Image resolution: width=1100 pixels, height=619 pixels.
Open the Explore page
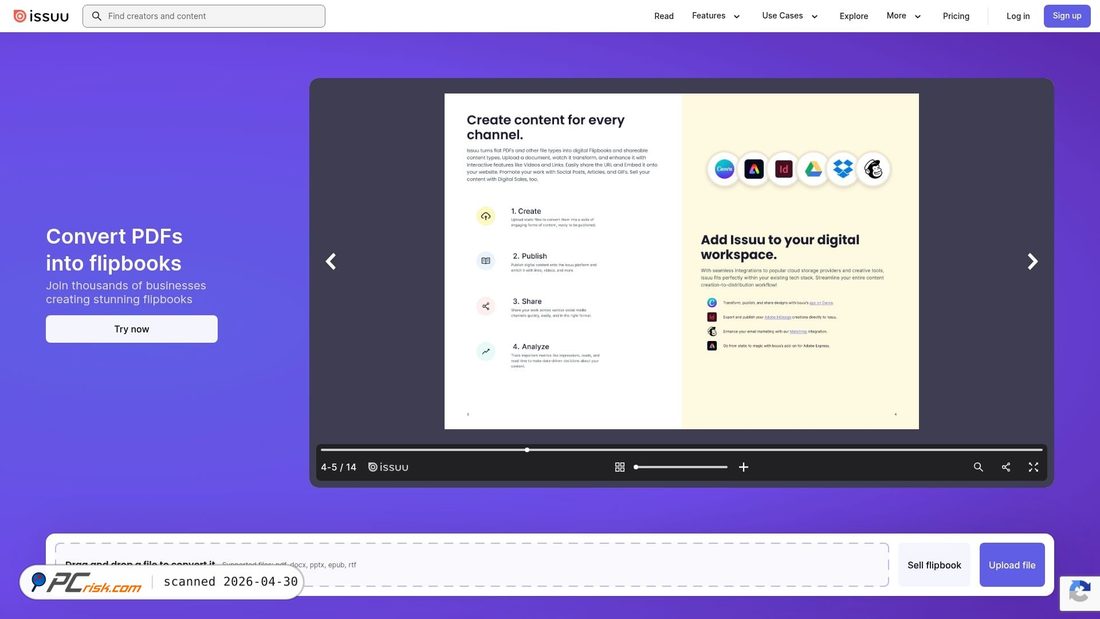pyautogui.click(x=854, y=16)
